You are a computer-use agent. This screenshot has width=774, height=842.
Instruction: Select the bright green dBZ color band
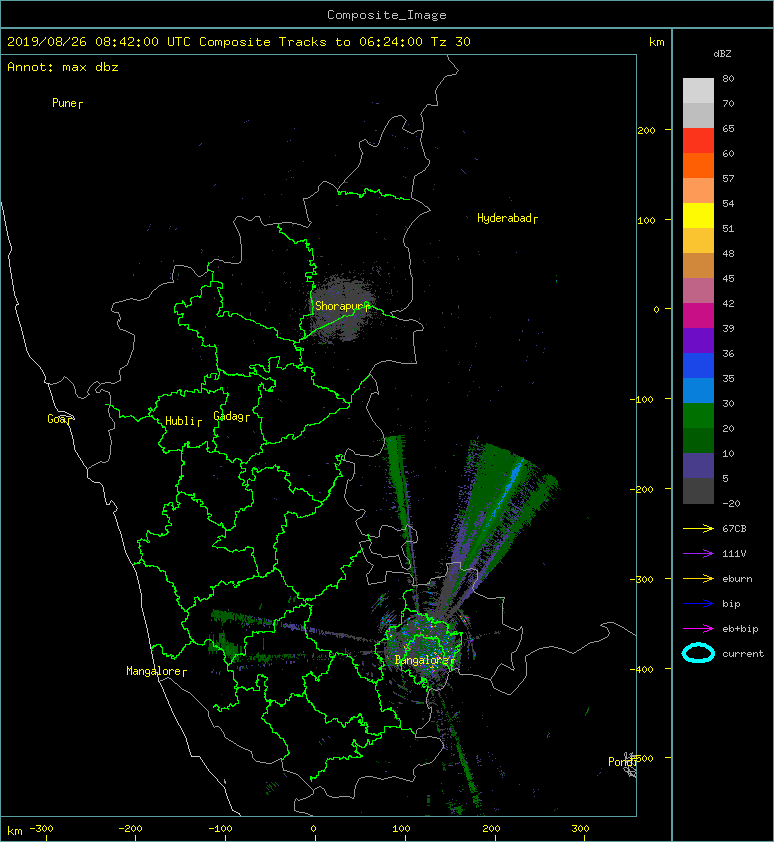(x=698, y=415)
